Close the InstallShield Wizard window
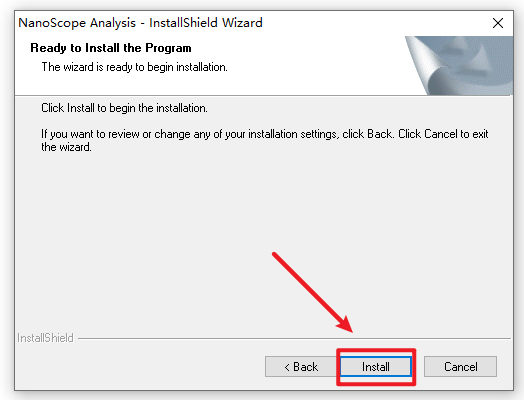Viewport: 524px width, 400px height. point(498,23)
